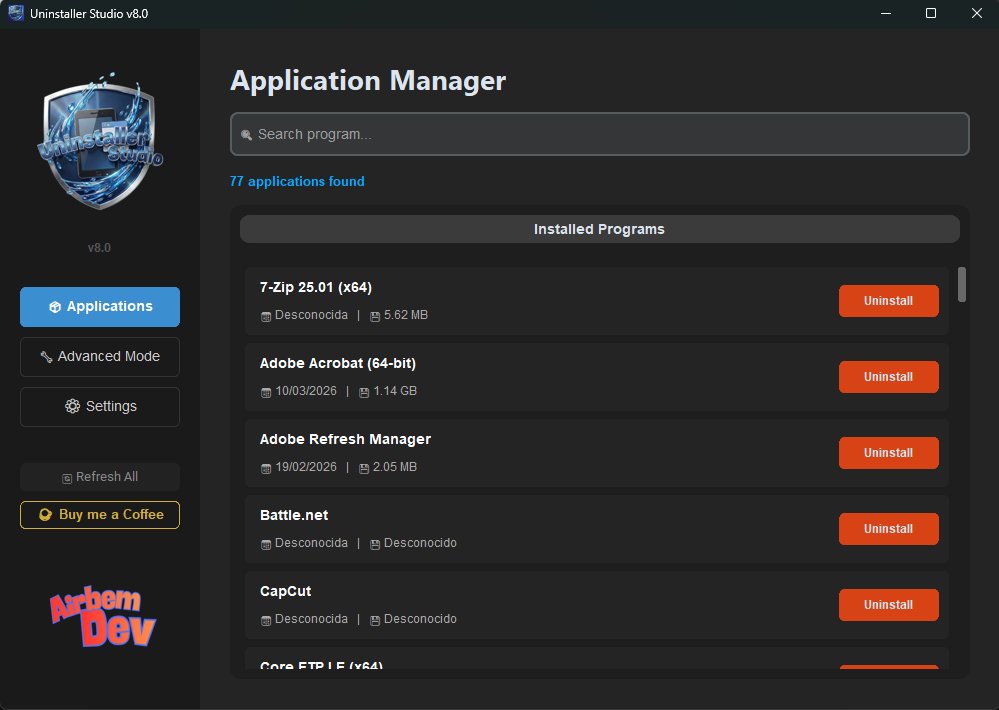Click the AirbemDev logo
The width and height of the screenshot is (999, 710).
[103, 616]
